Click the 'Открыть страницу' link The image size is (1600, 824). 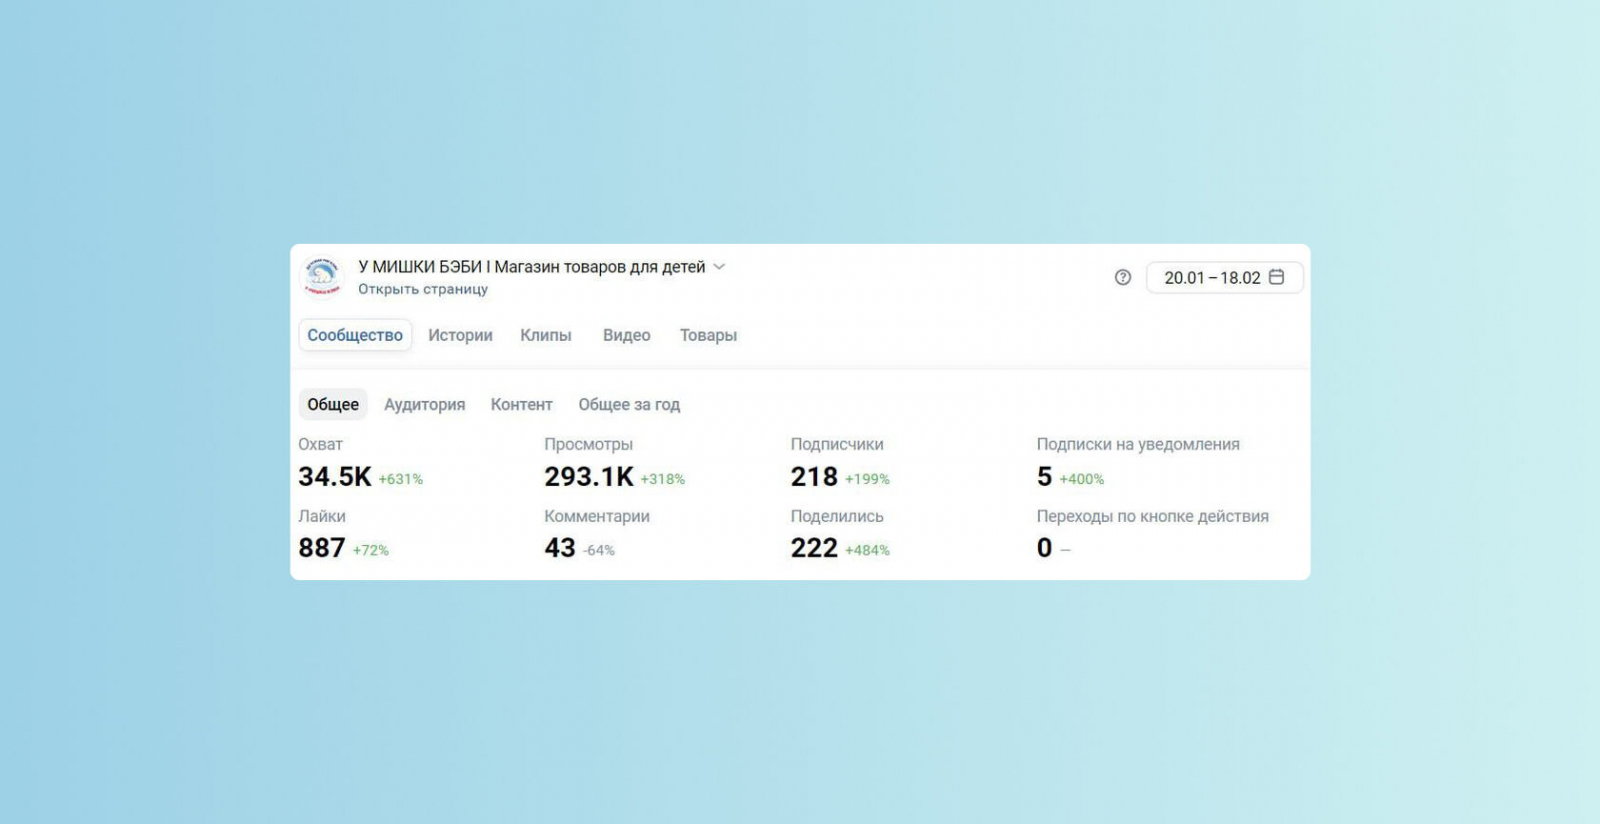pos(423,289)
